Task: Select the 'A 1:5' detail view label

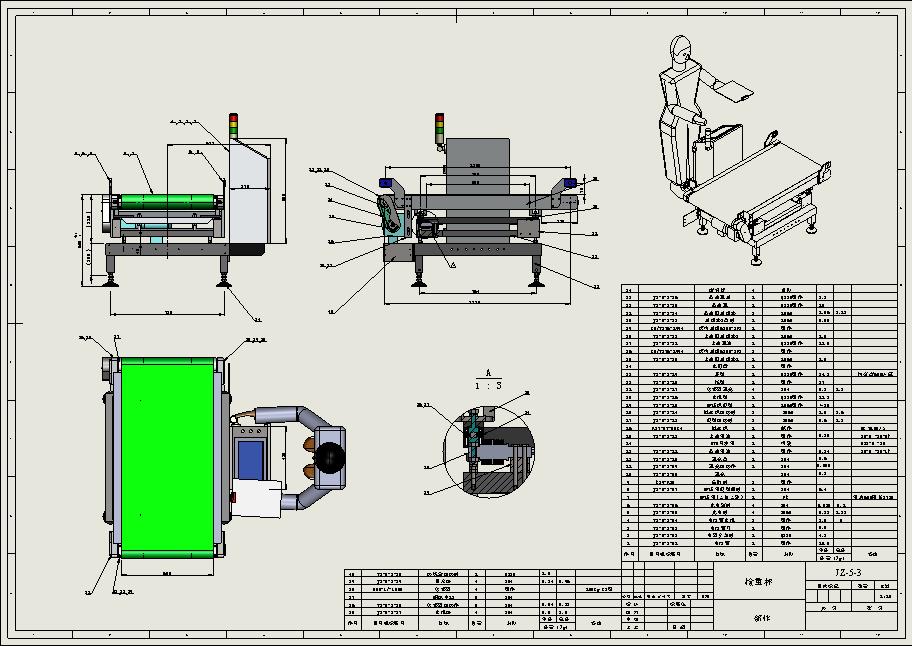Action: pos(488,380)
